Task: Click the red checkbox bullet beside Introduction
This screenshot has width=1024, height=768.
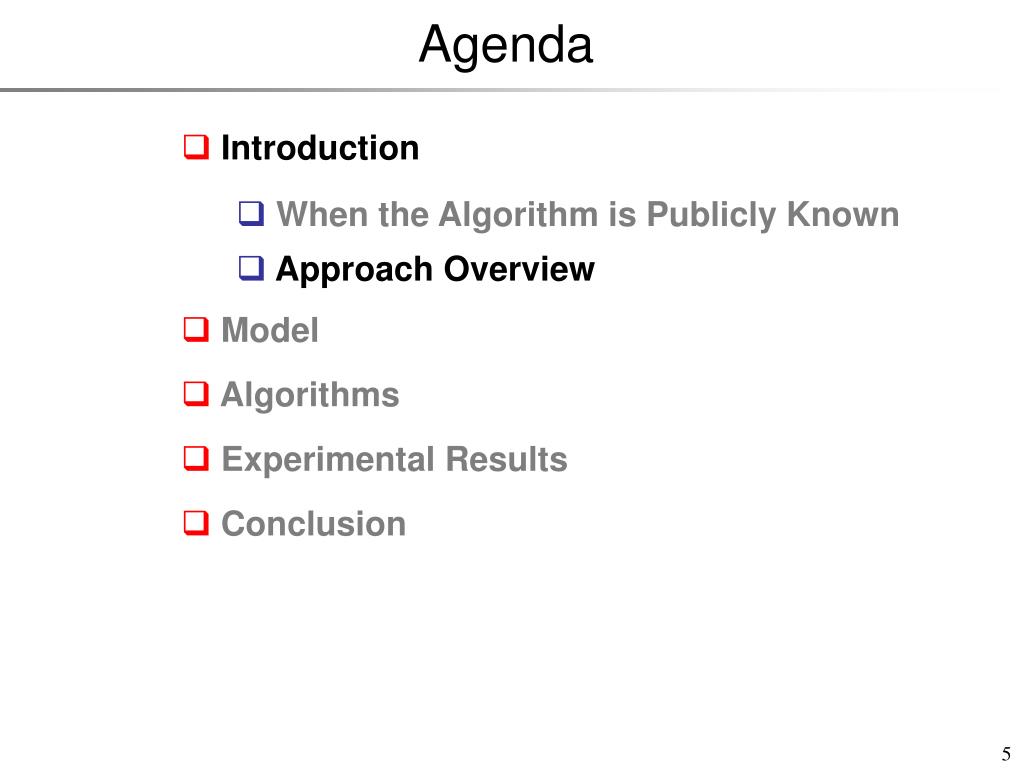Action: pyautogui.click(x=197, y=147)
